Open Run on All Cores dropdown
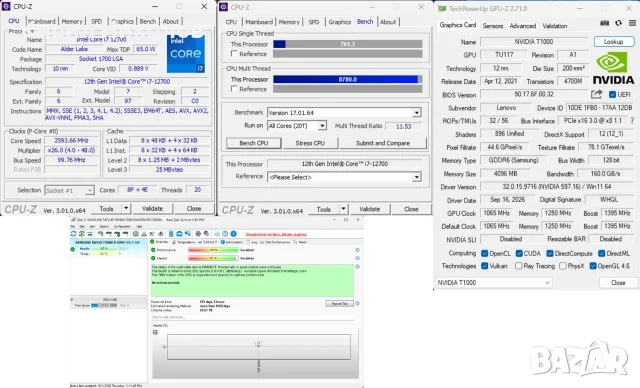 pyautogui.click(x=322, y=126)
